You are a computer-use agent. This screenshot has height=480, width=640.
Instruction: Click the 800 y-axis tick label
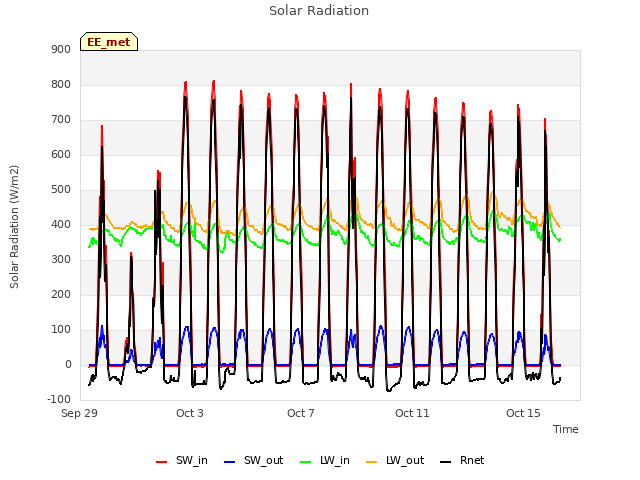(61, 84)
